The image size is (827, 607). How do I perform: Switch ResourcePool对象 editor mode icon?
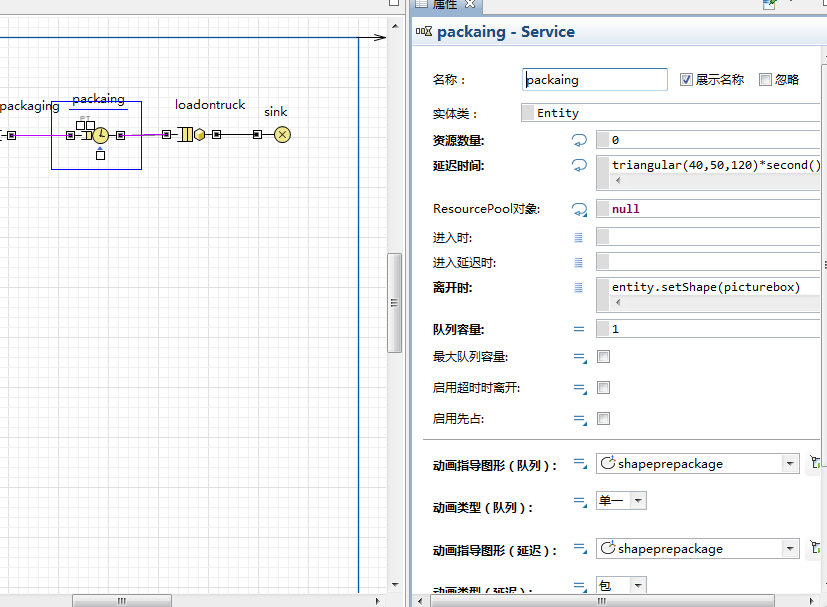[x=579, y=209]
